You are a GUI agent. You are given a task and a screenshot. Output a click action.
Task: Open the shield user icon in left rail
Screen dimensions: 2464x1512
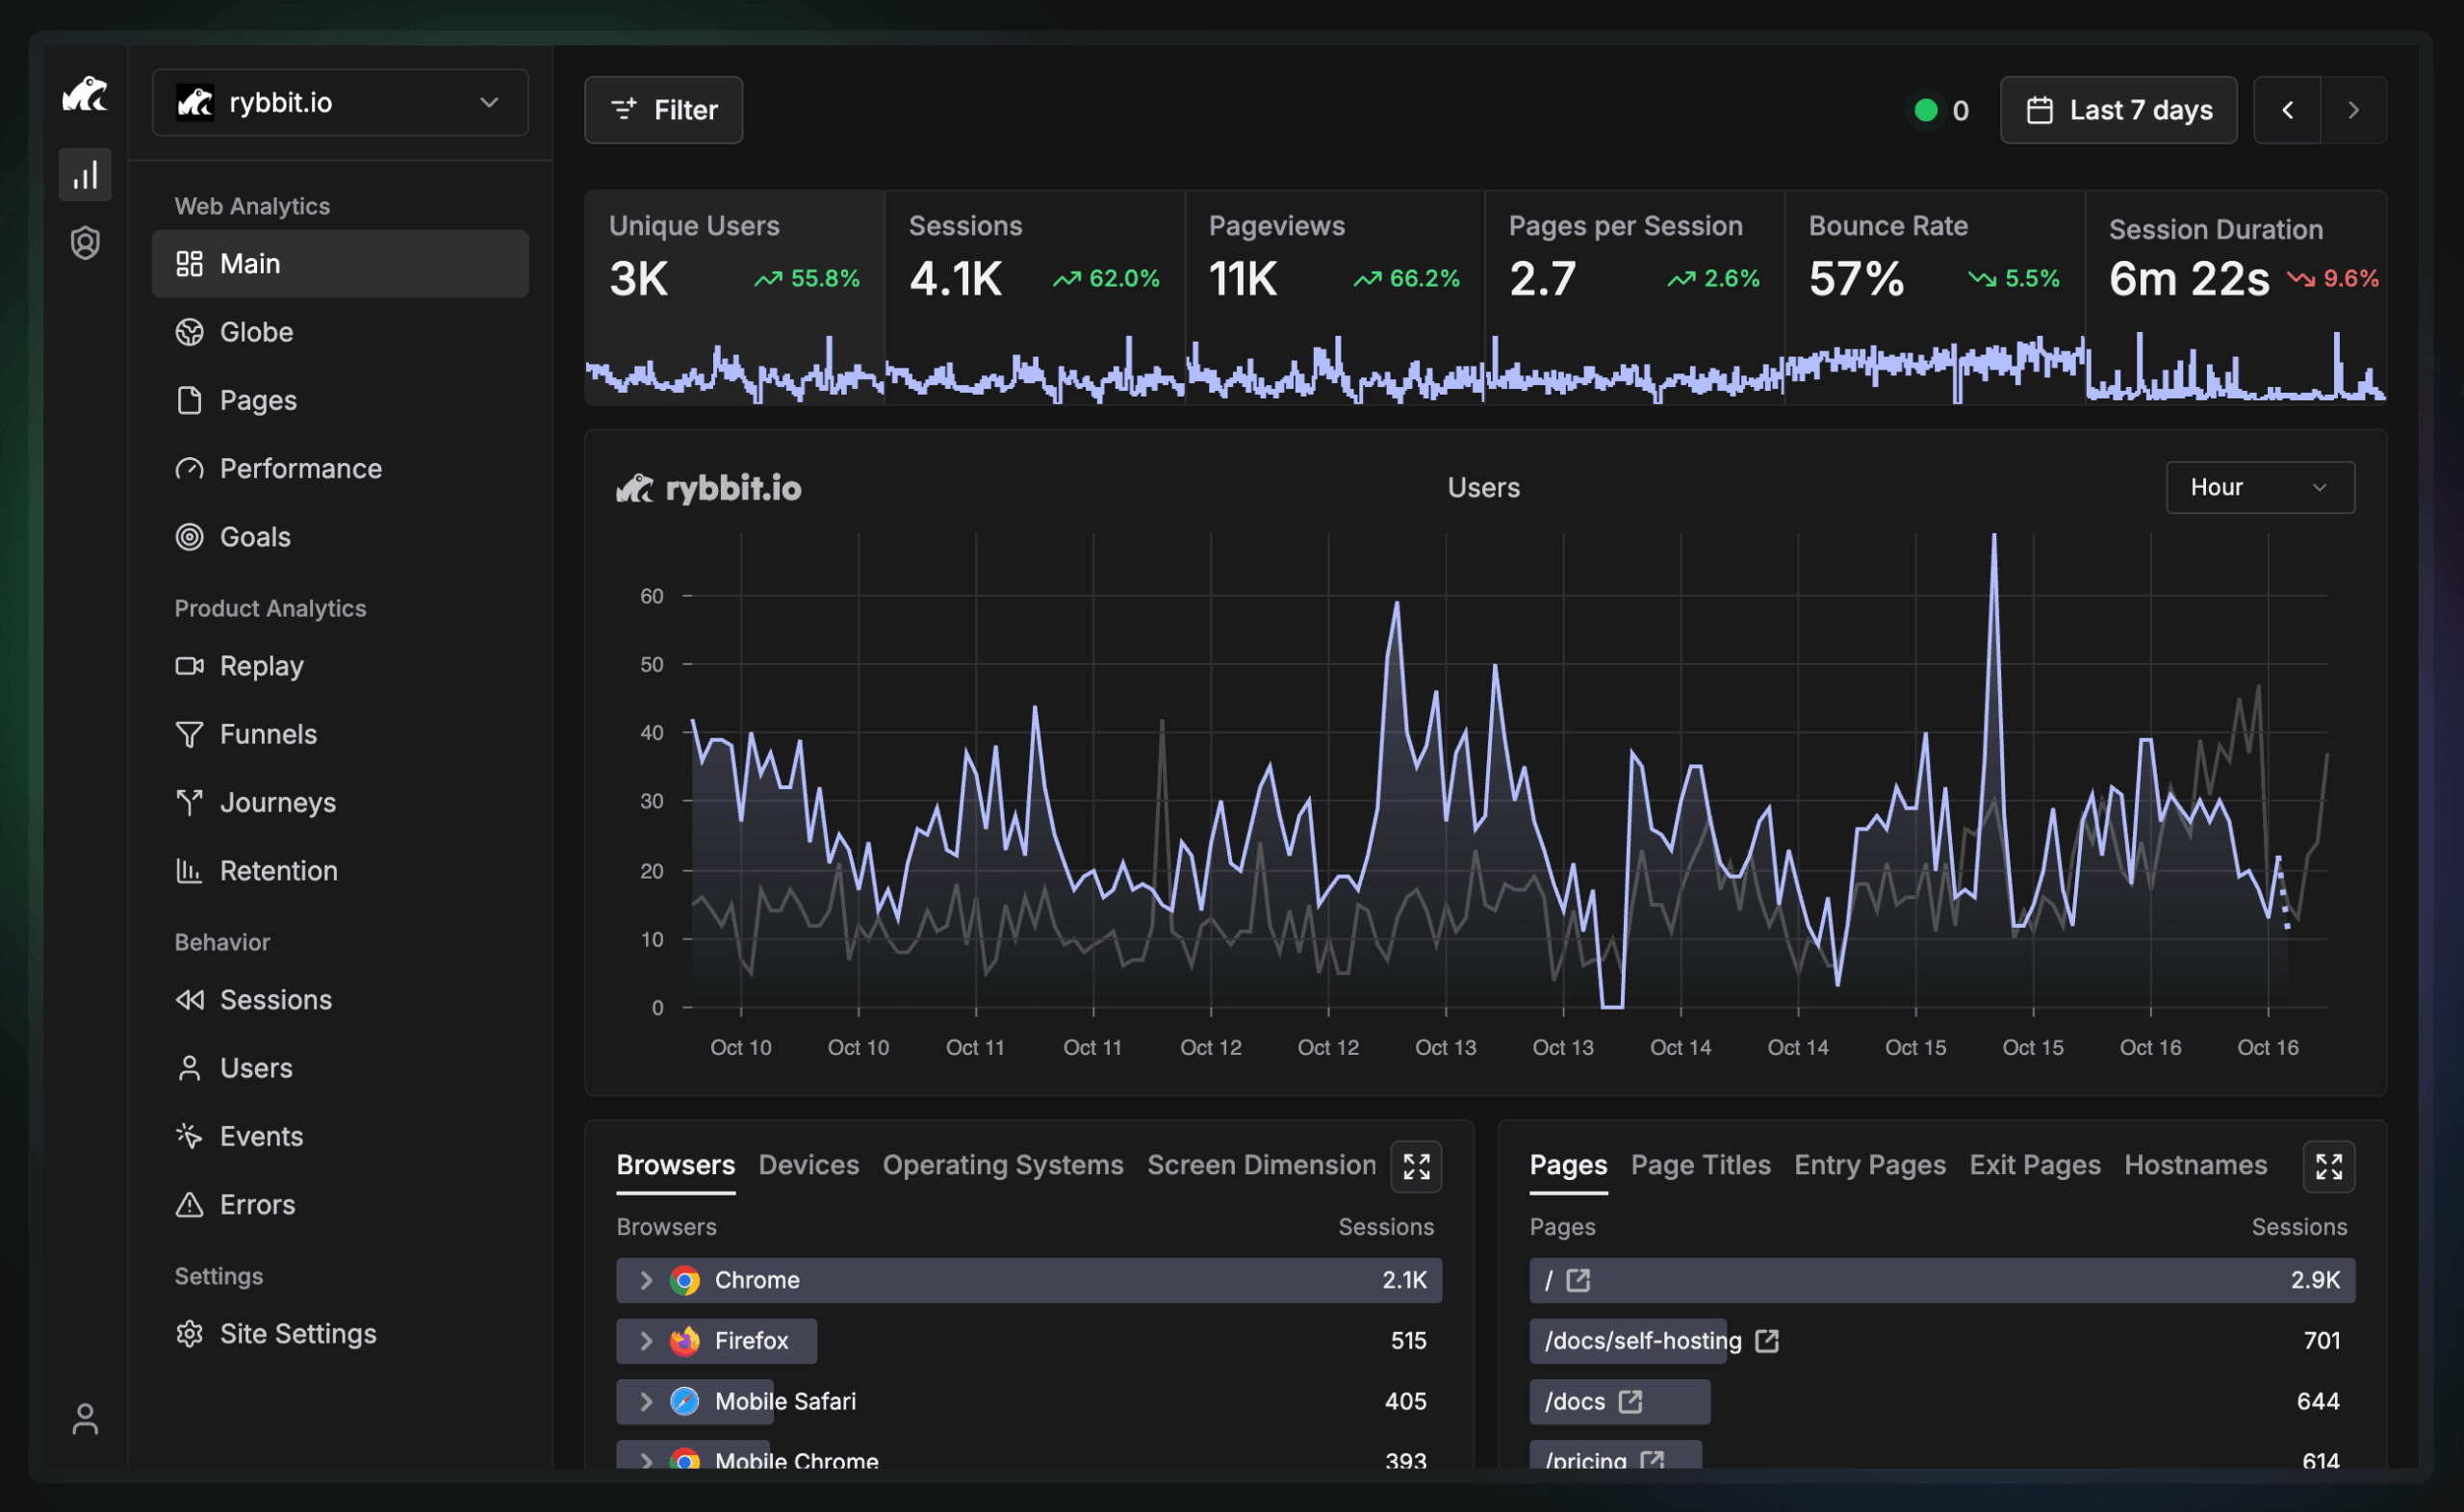tap(85, 243)
